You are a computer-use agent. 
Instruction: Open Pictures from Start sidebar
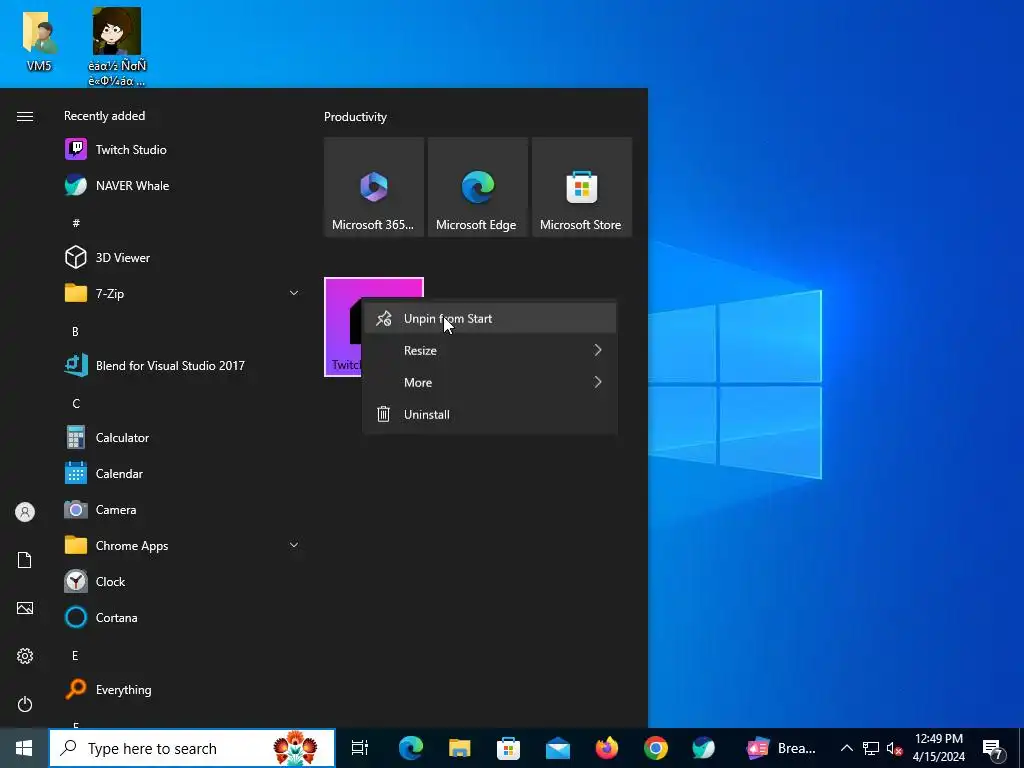tap(25, 608)
